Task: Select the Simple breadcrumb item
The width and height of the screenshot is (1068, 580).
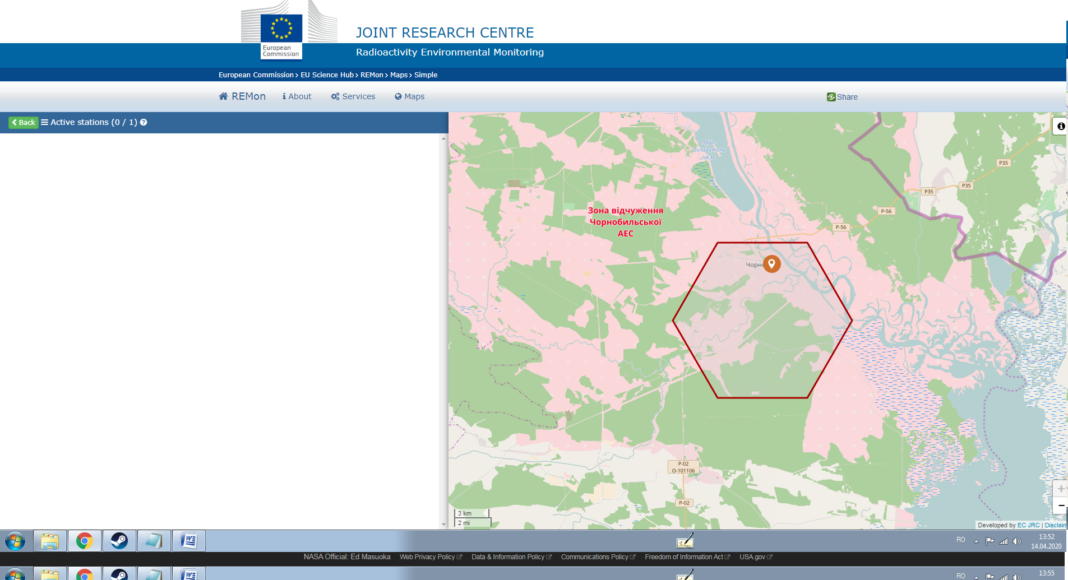Action: pyautogui.click(x=426, y=75)
